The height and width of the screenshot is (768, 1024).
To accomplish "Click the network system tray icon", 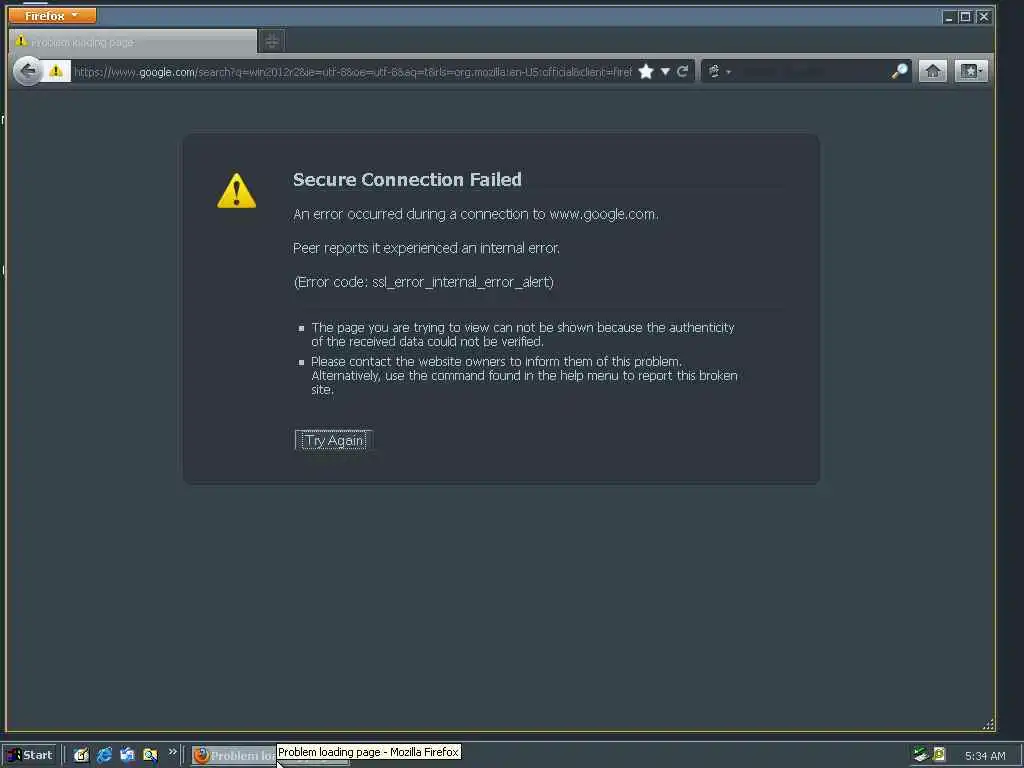I will click(920, 755).
